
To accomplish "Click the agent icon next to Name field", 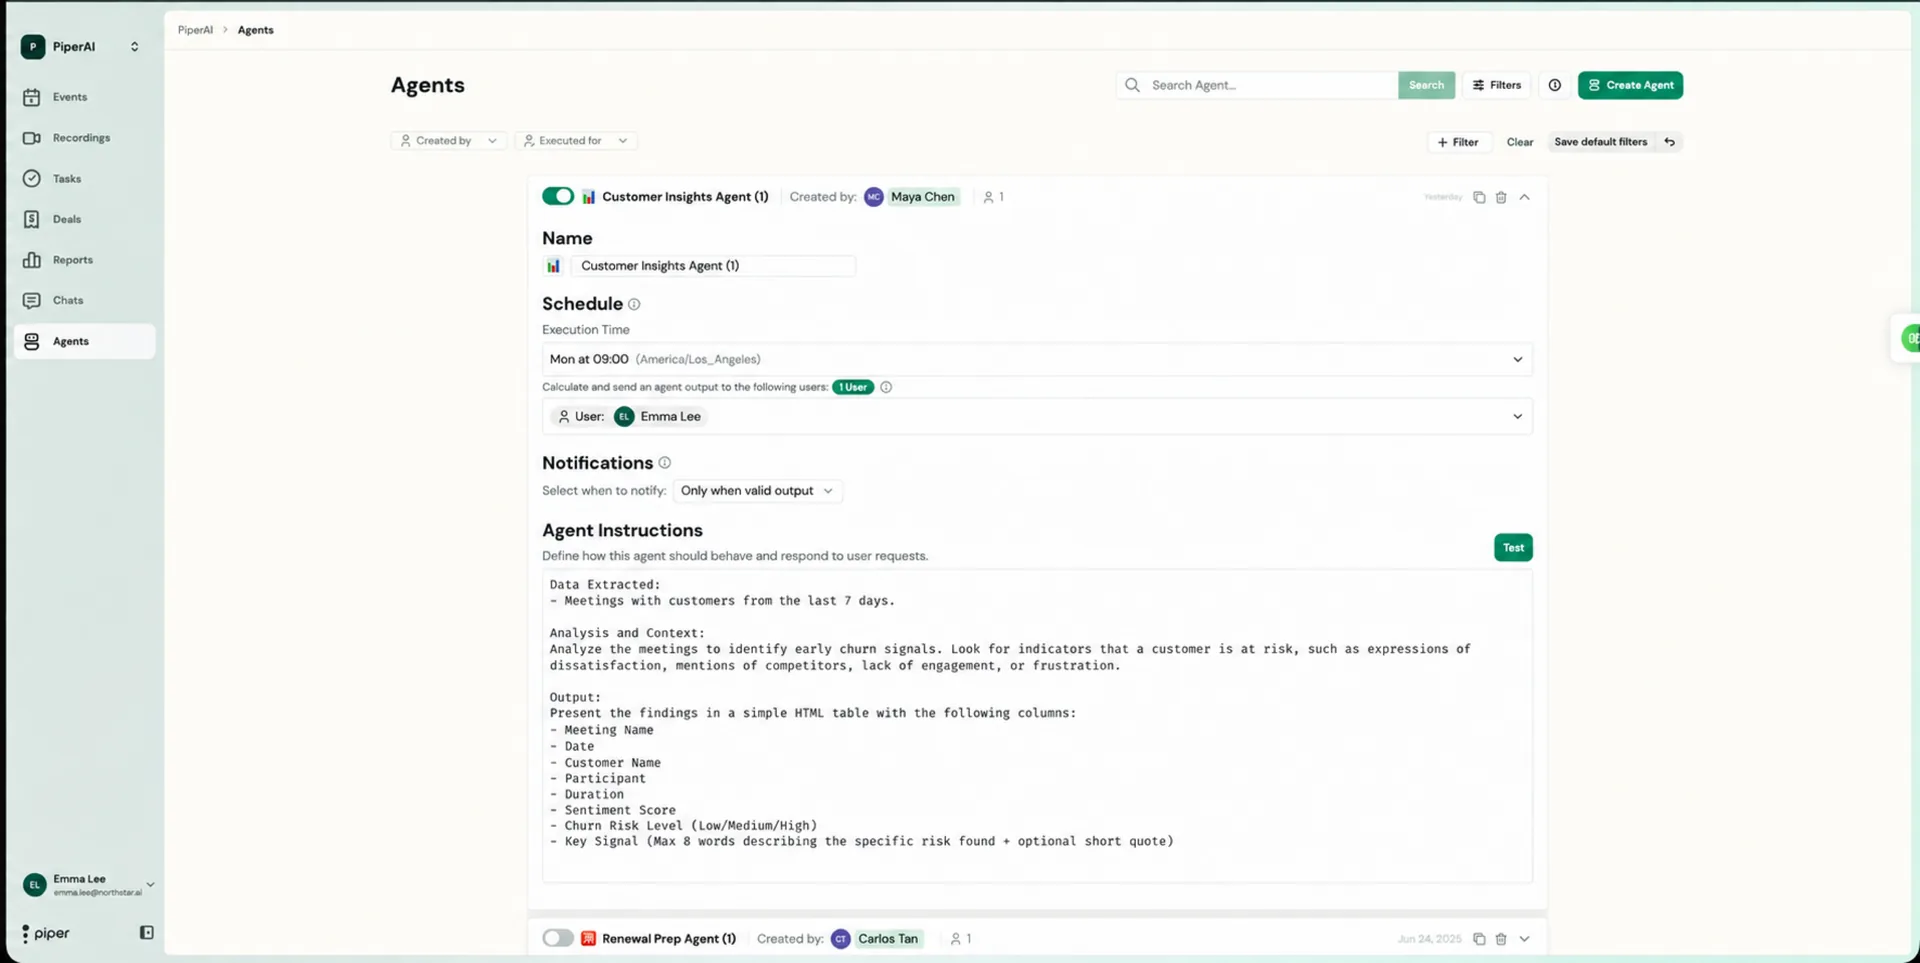I will [x=553, y=266].
